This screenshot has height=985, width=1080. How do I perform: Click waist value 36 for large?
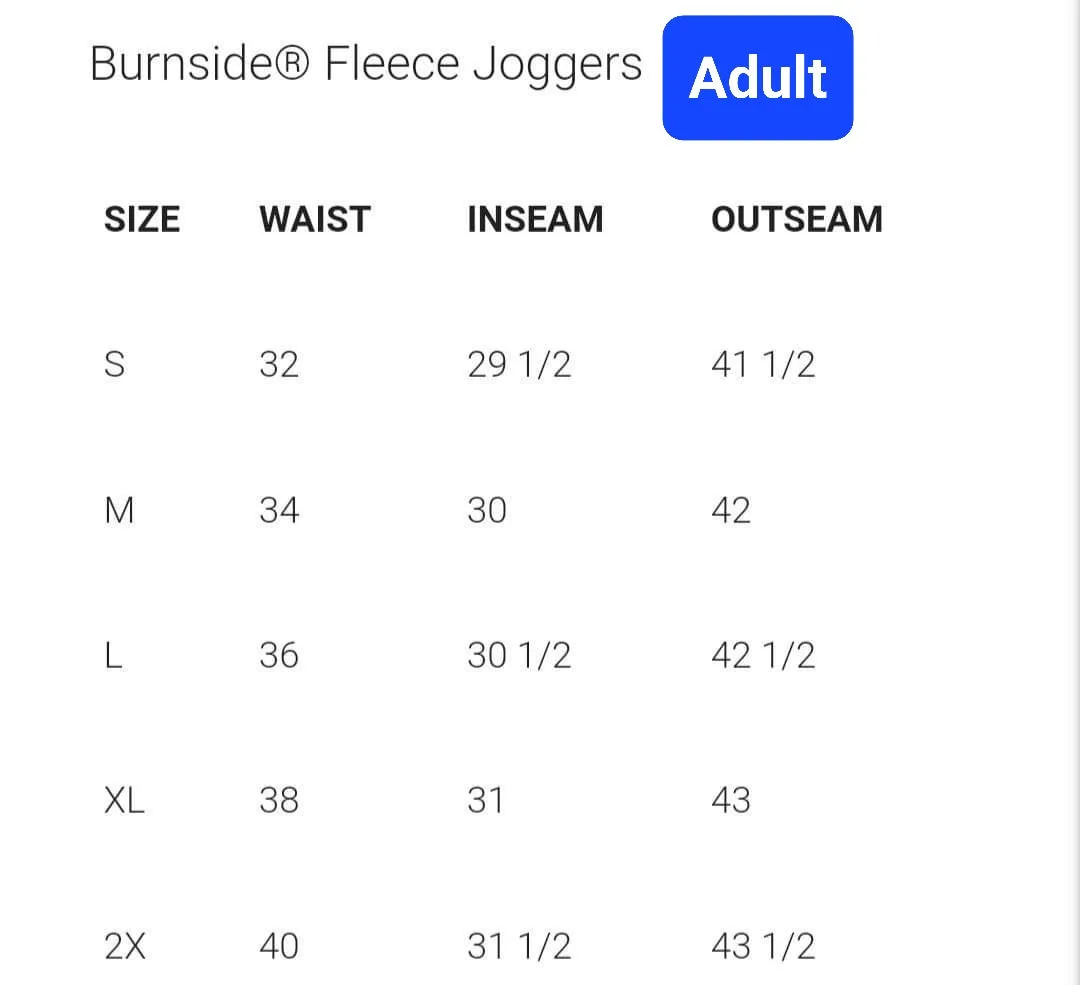tap(279, 655)
